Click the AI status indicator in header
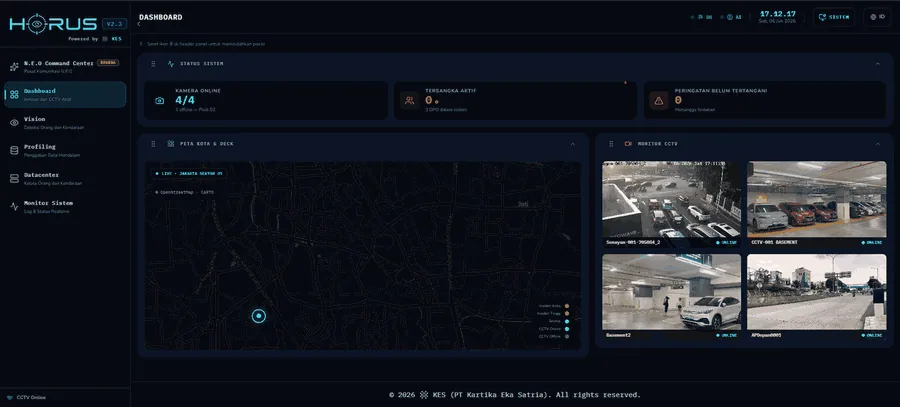Viewport: 900px width, 407px height. (731, 17)
